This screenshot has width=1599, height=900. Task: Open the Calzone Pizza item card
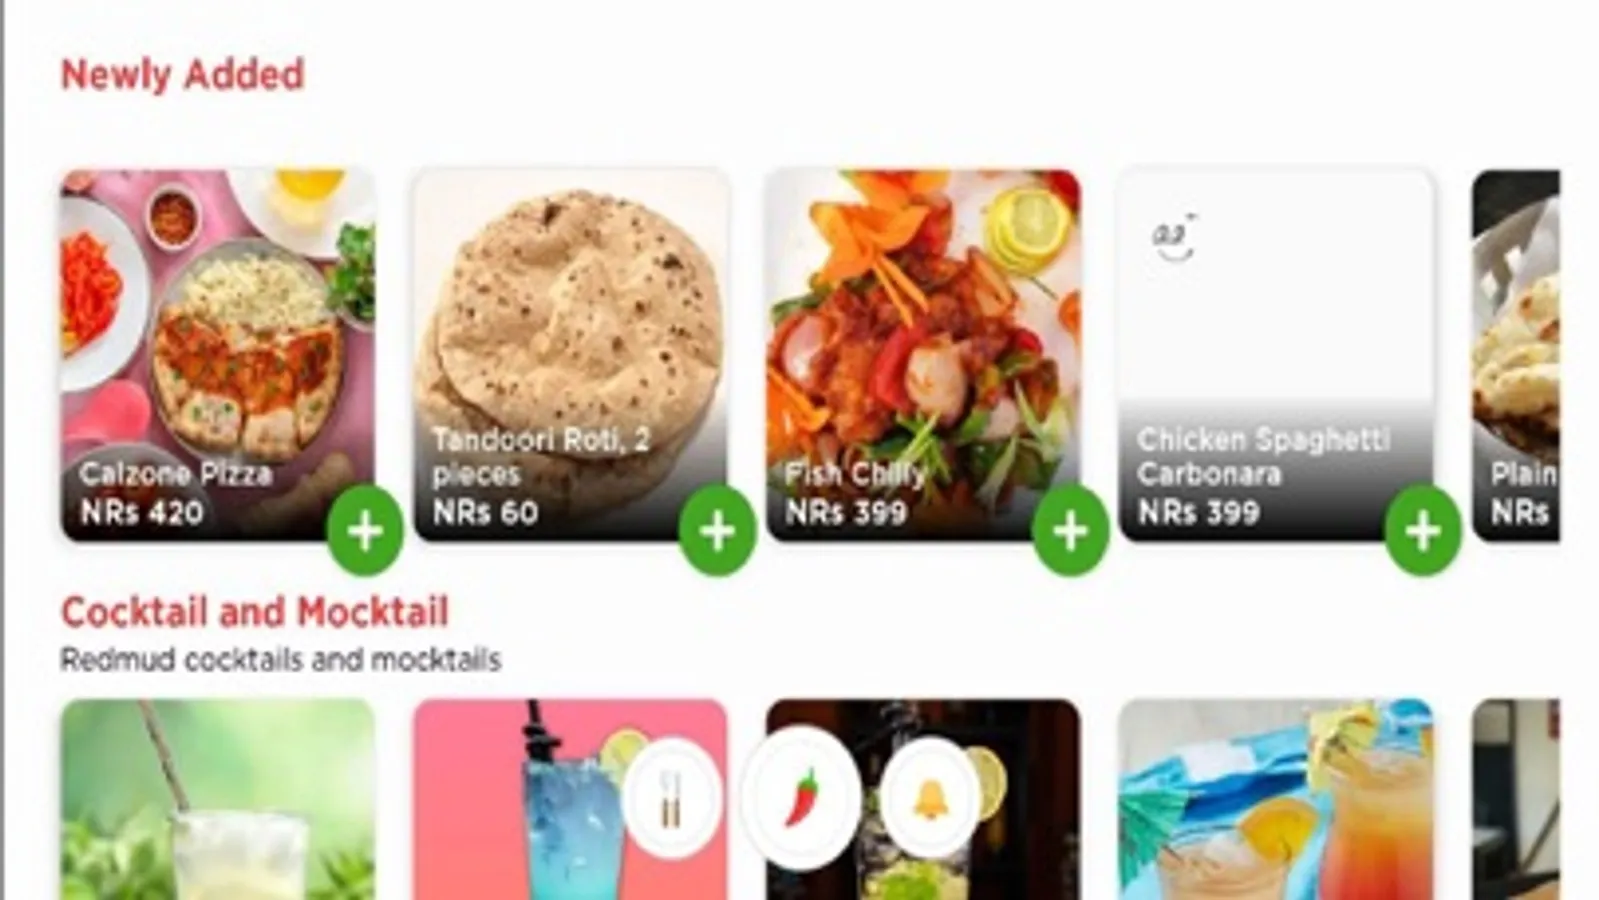point(218,355)
